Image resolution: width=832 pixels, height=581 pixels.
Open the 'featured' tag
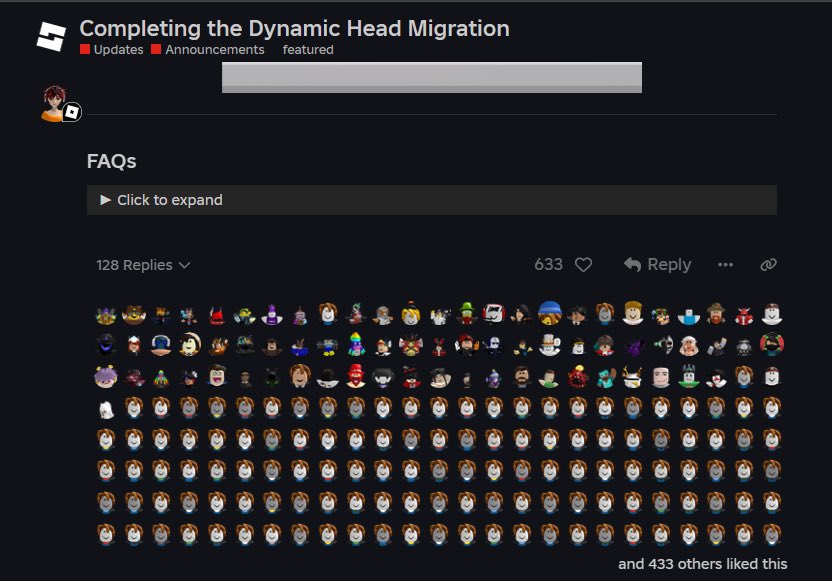tap(308, 49)
